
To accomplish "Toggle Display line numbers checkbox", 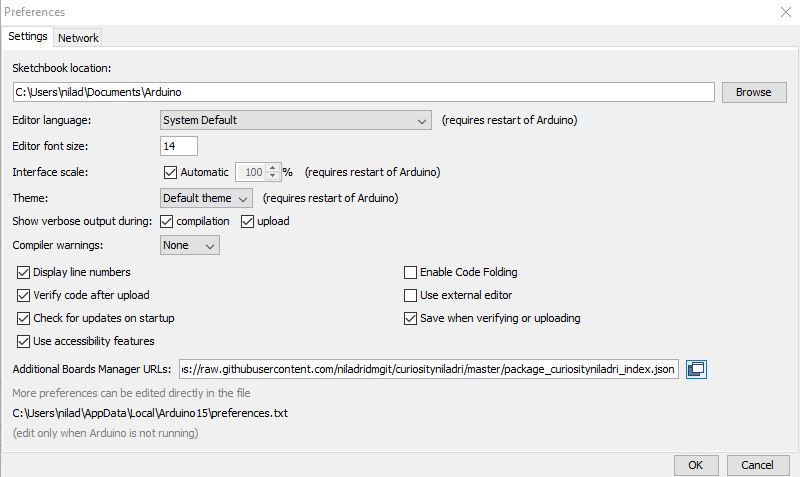I will (23, 272).
